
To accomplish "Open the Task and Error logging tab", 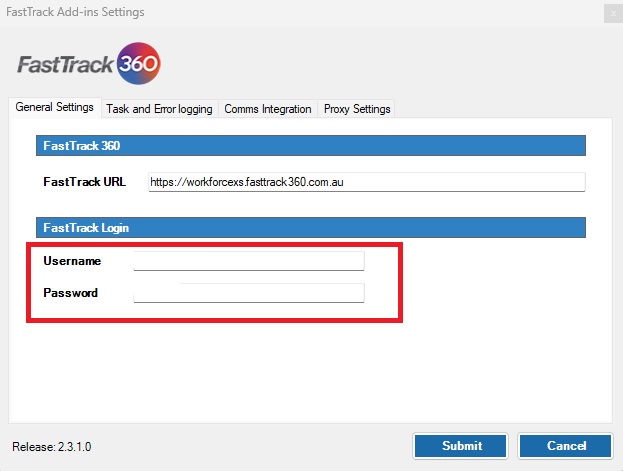I will tap(159, 109).
